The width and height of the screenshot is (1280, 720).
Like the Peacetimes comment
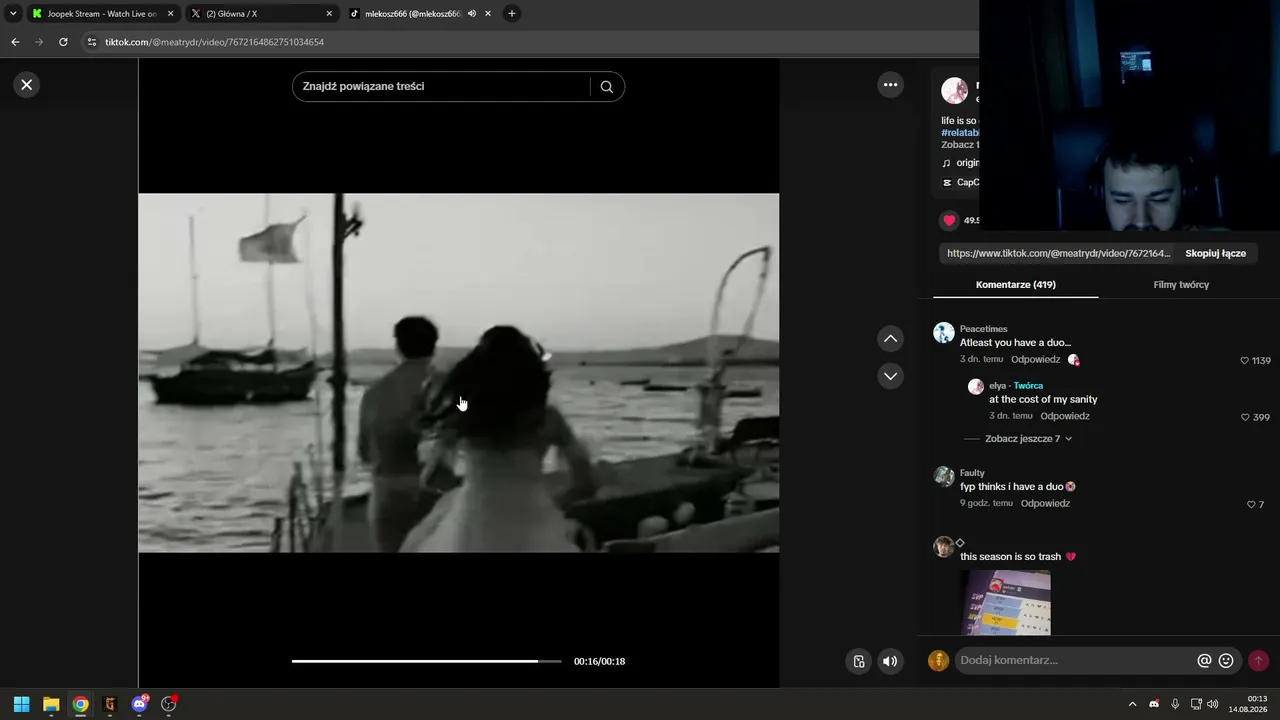pyautogui.click(x=1245, y=360)
